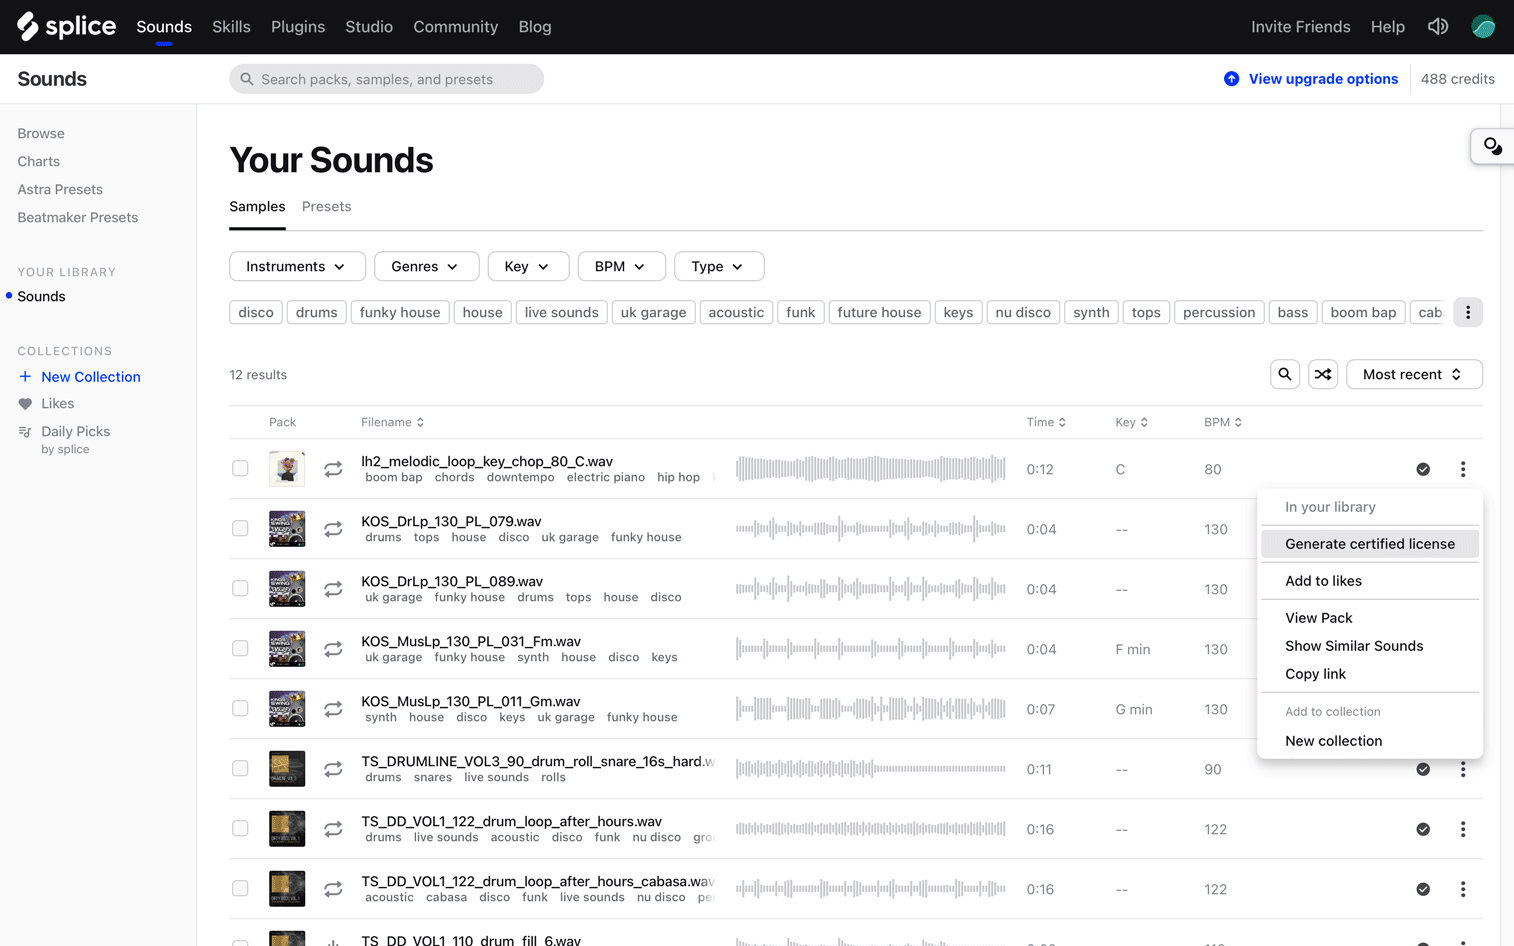The image size is (1514, 946).
Task: Open search within your sounds results
Action: [1284, 374]
